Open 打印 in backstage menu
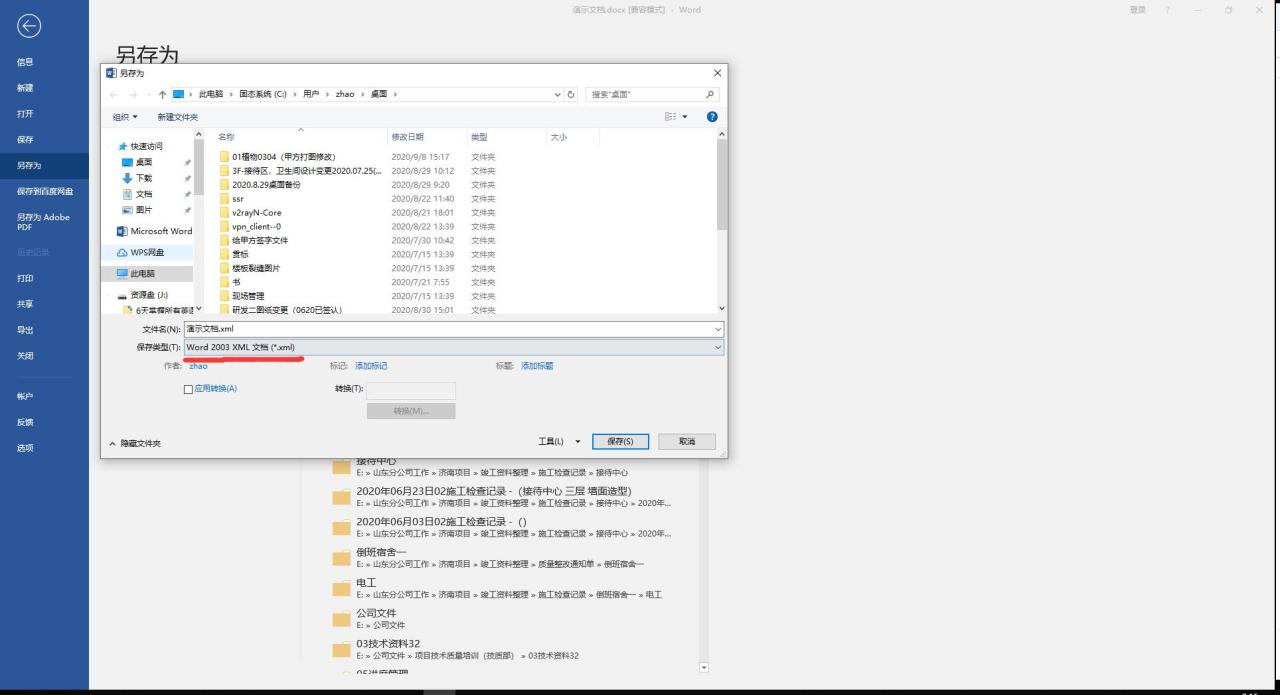Screen dimensions: 1280x695 click(25, 278)
